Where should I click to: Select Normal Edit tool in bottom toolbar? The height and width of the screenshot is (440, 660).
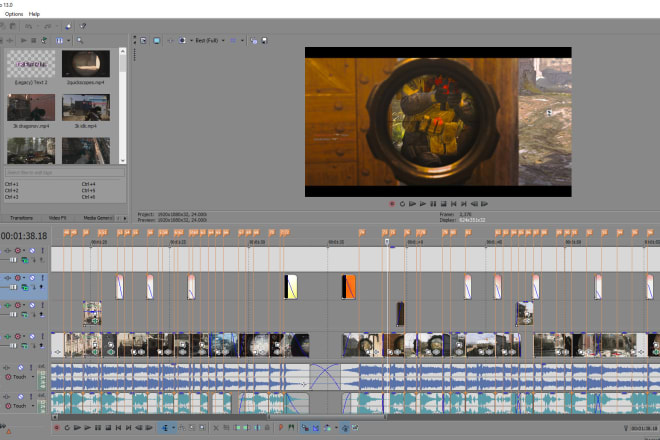165,428
